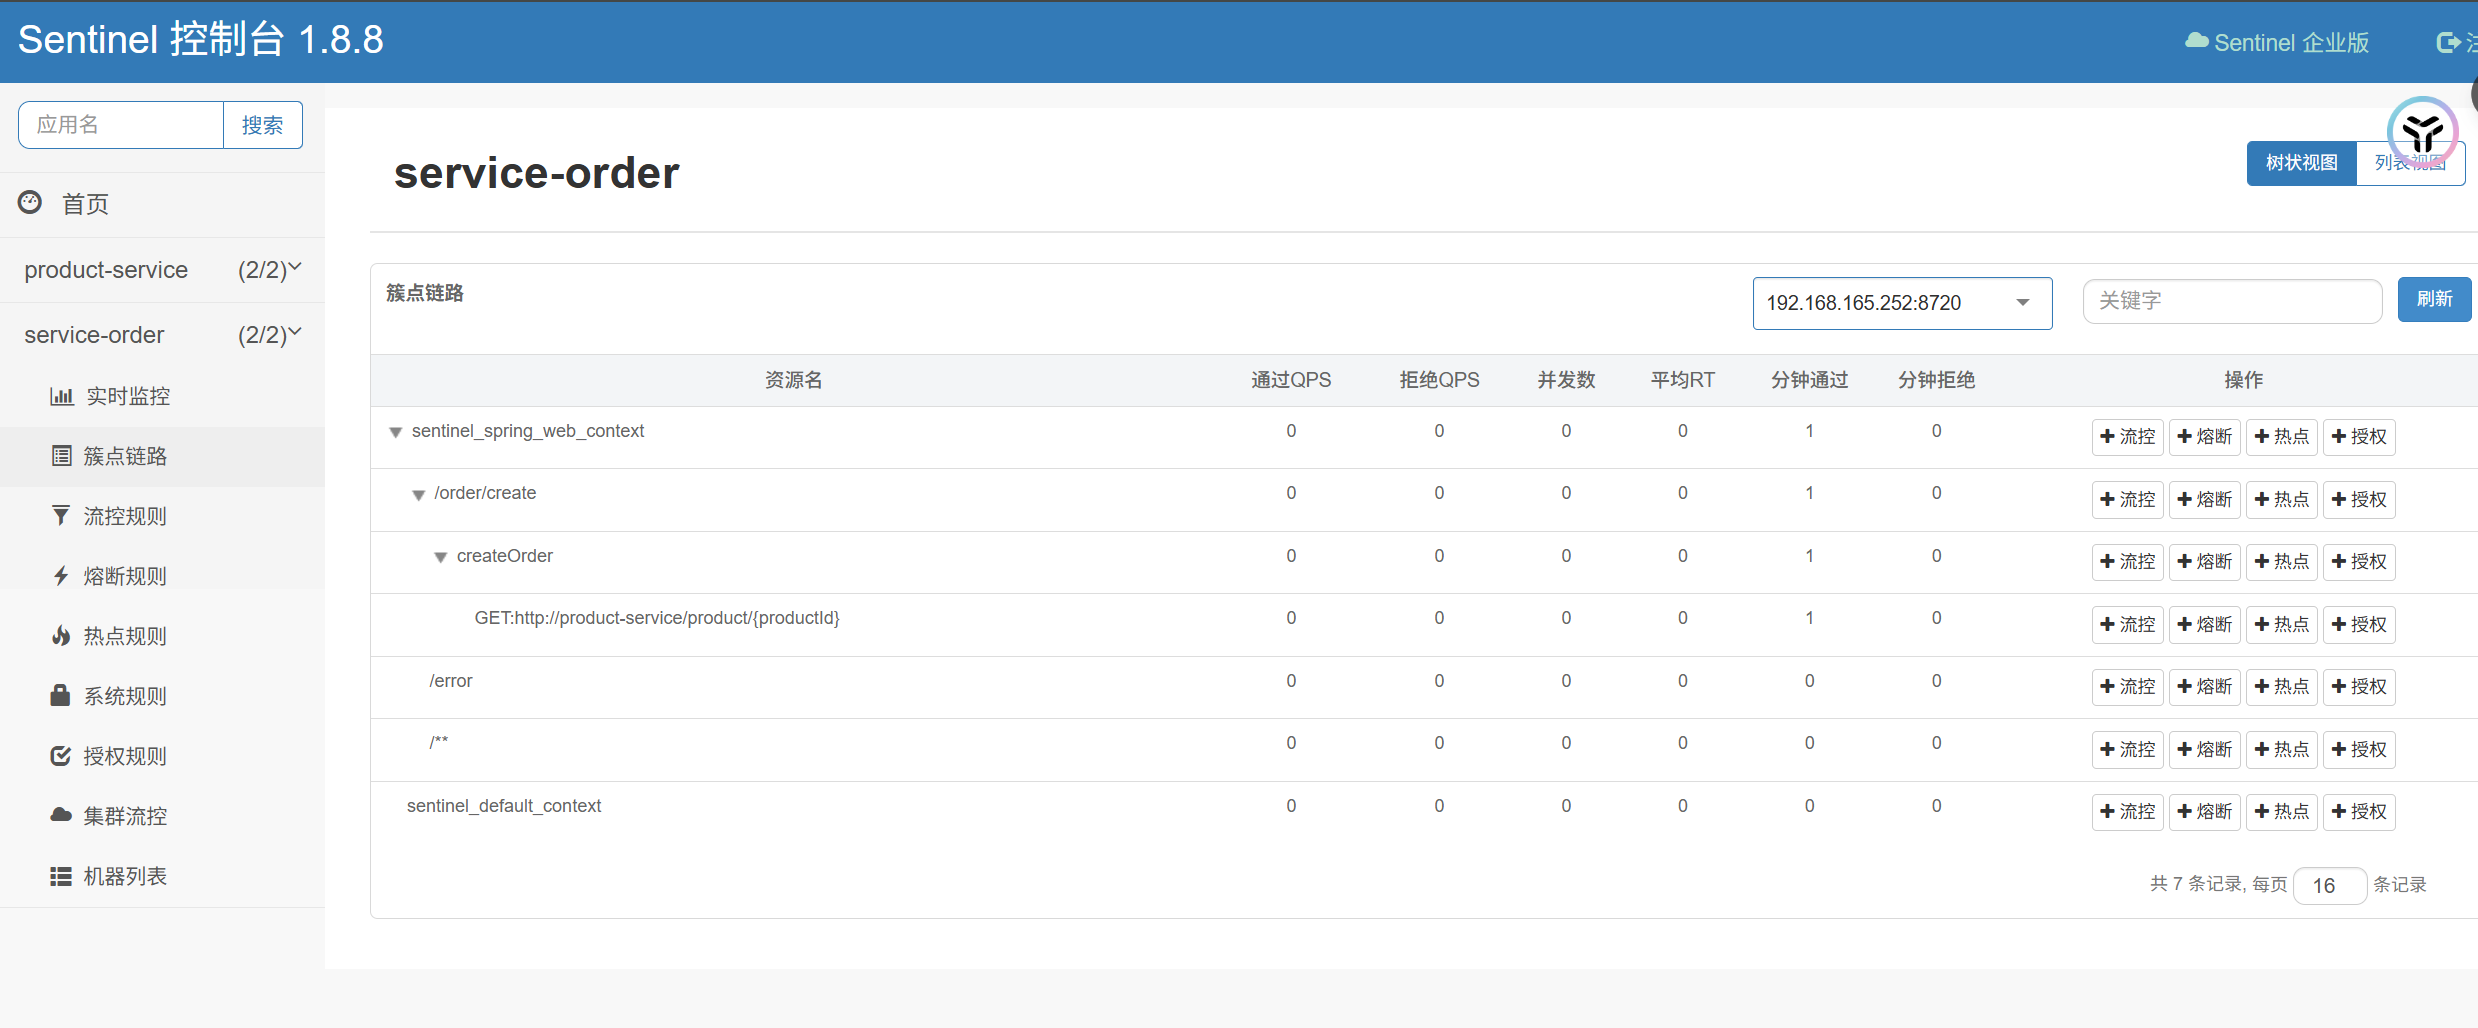
Task: Click the lightning bolt icon for 熔断规则
Action: coord(61,576)
